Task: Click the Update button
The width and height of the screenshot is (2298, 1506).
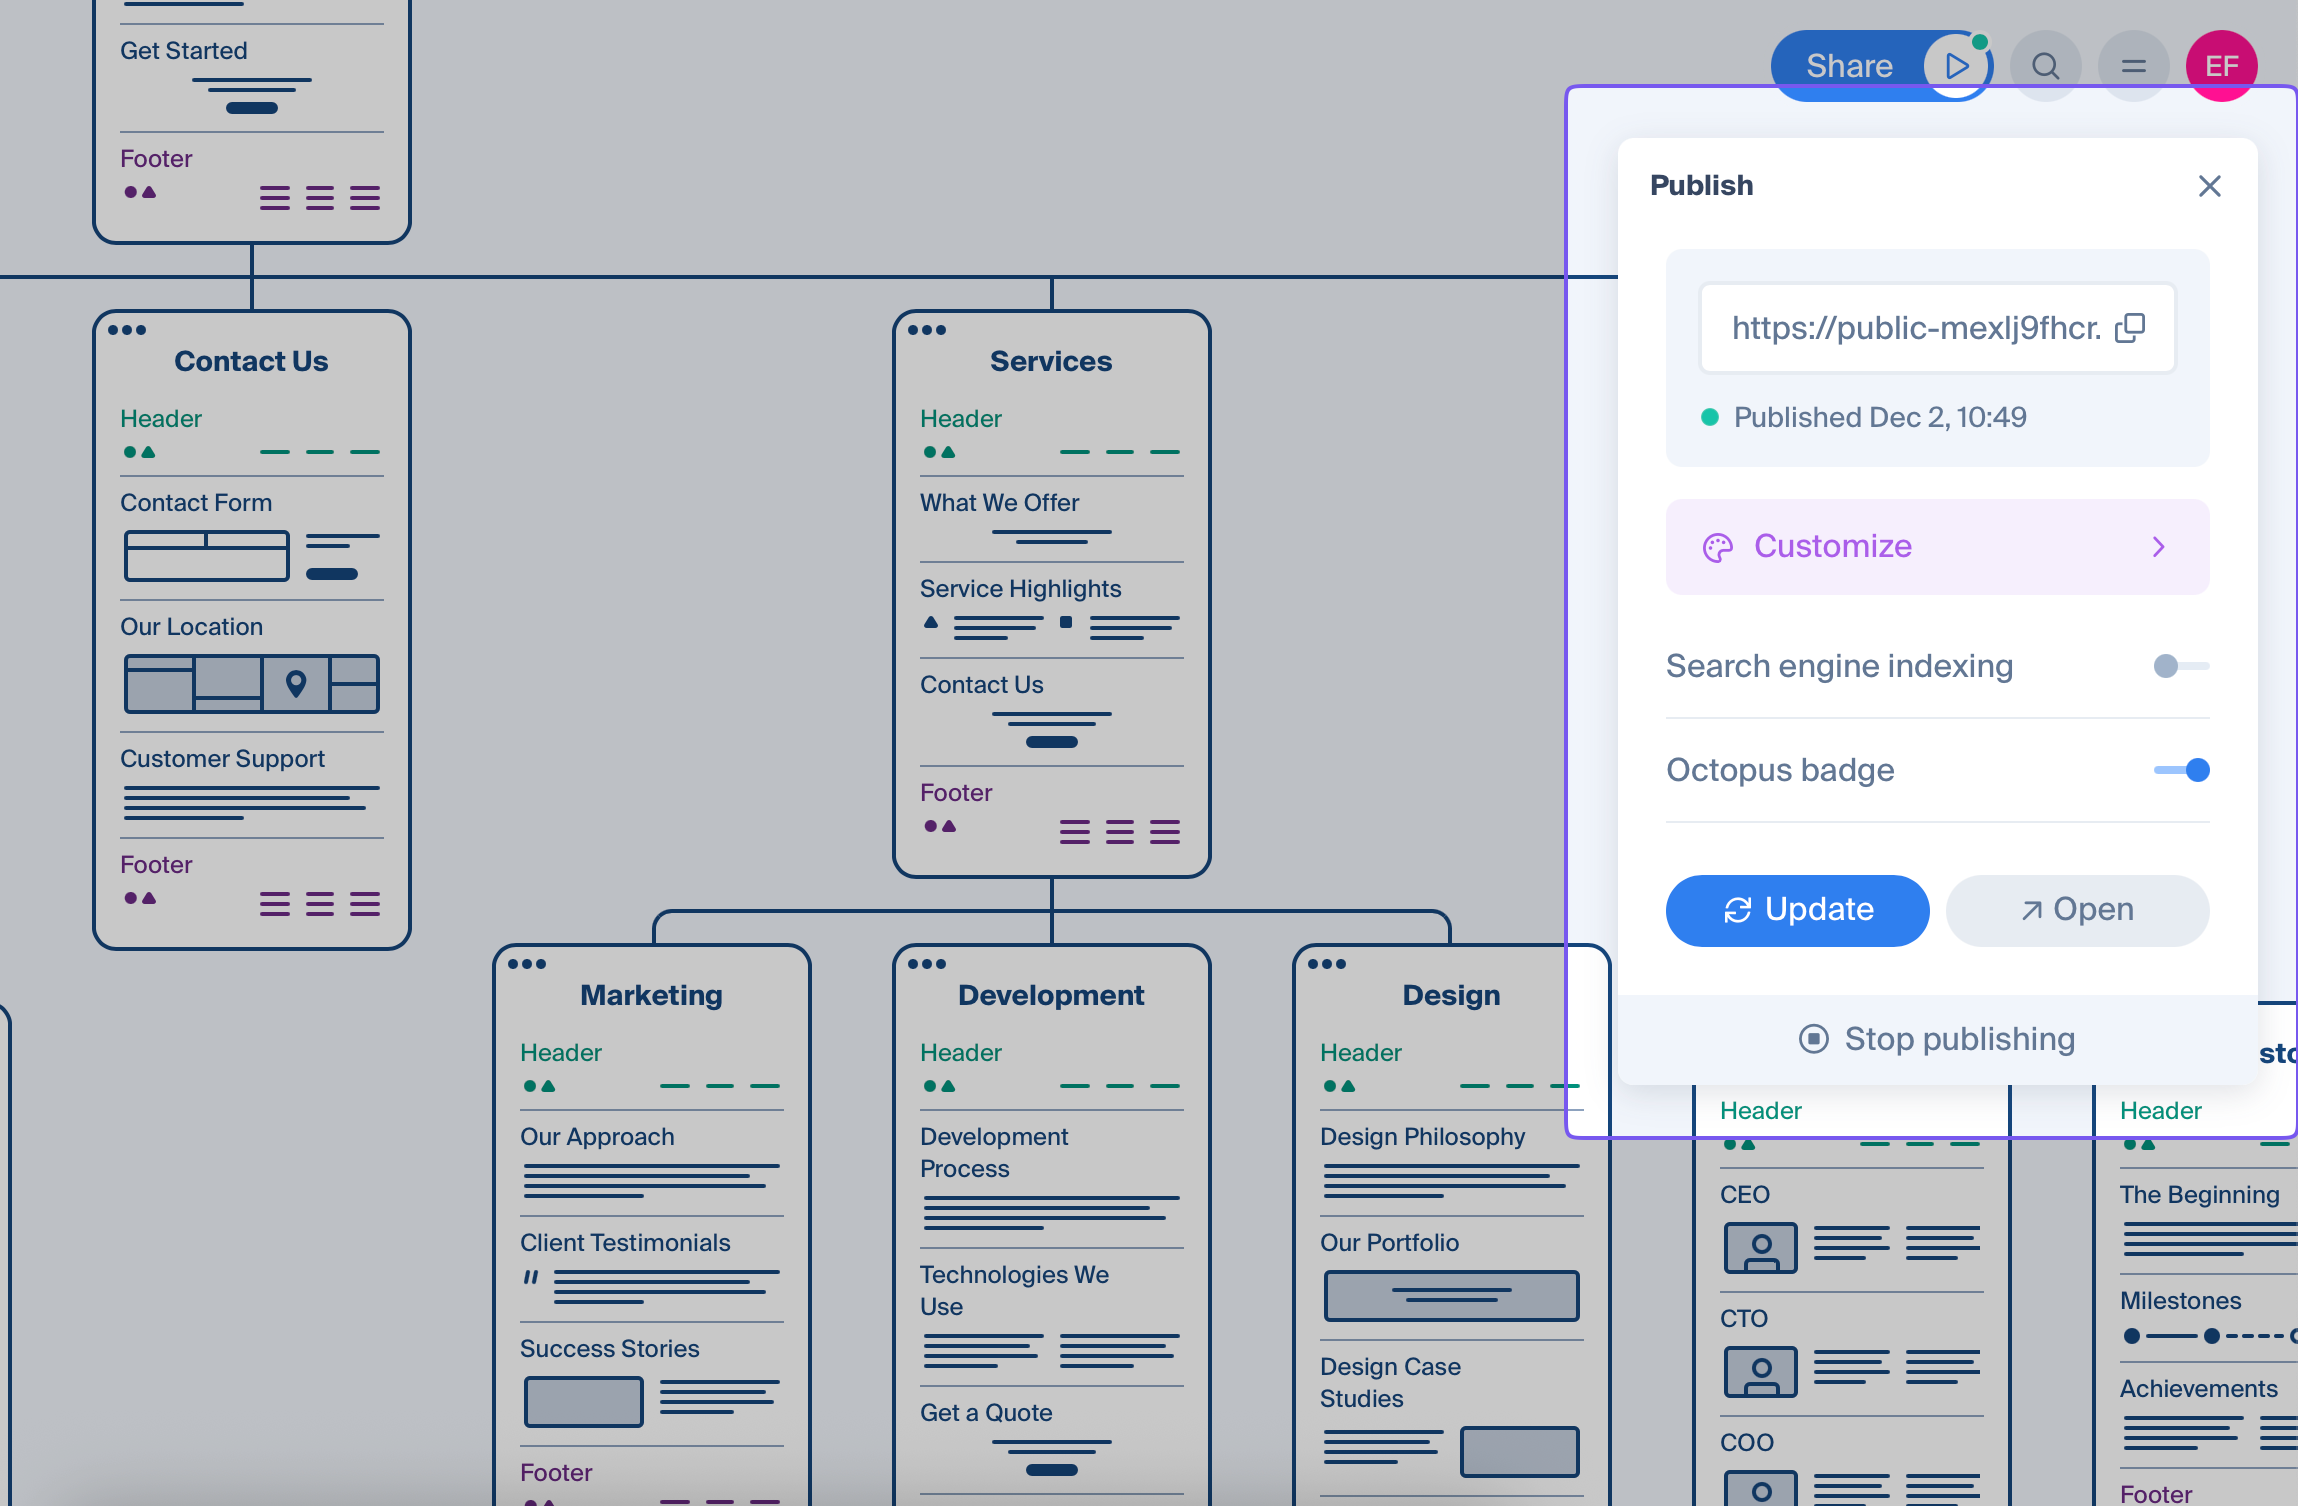Action: [1797, 910]
